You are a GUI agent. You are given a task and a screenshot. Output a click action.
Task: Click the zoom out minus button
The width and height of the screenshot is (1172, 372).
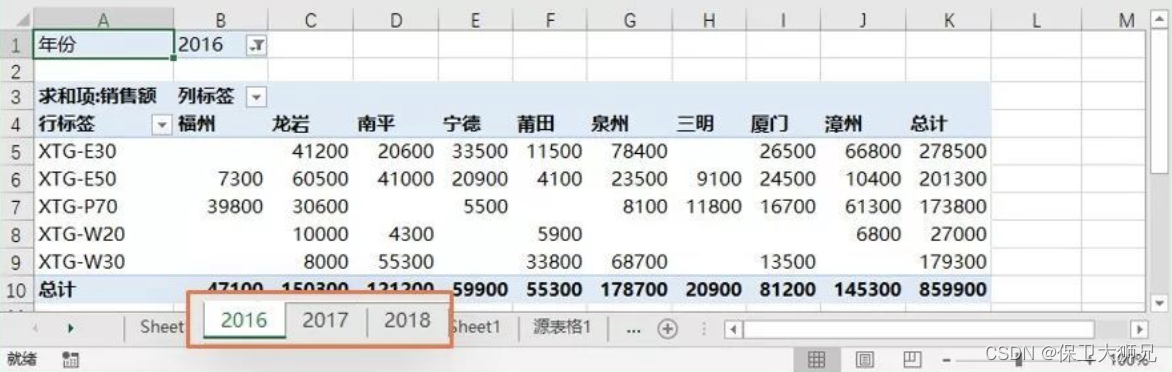[947, 360]
